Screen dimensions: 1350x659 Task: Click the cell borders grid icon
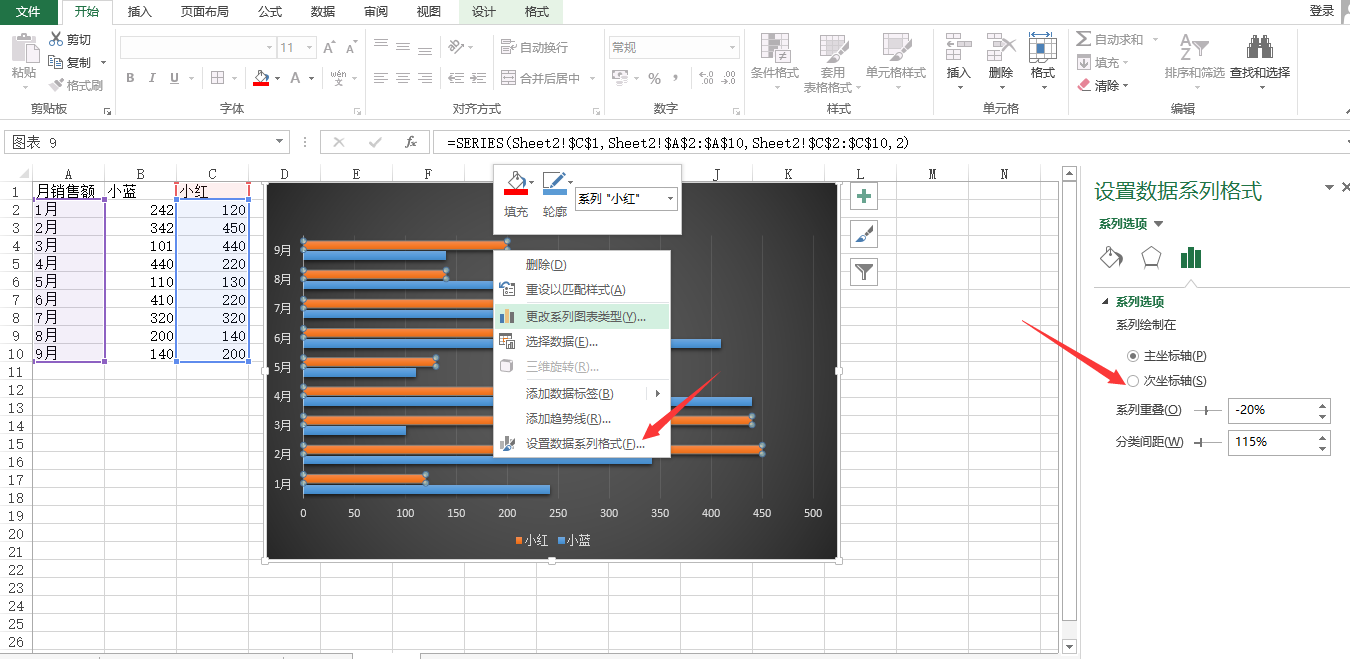[219, 78]
